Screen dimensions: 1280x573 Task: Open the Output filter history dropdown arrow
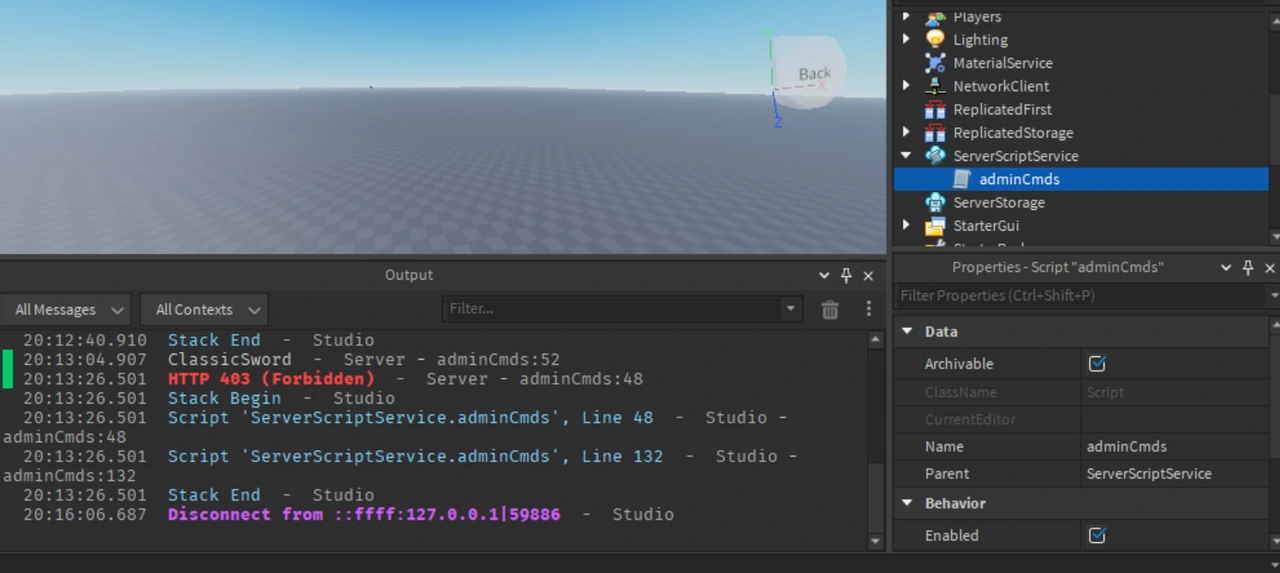click(x=791, y=309)
